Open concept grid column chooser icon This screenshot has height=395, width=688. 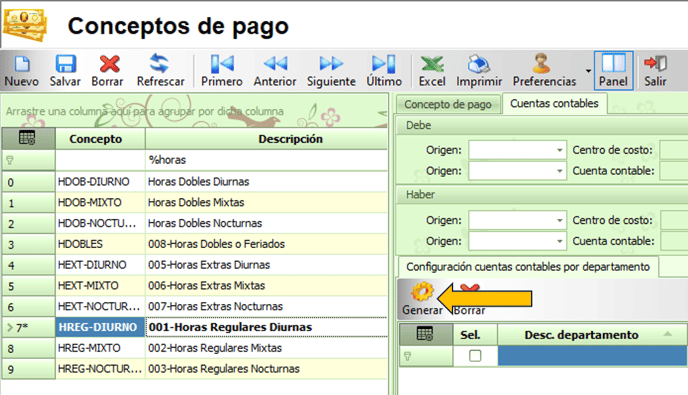pos(27,138)
